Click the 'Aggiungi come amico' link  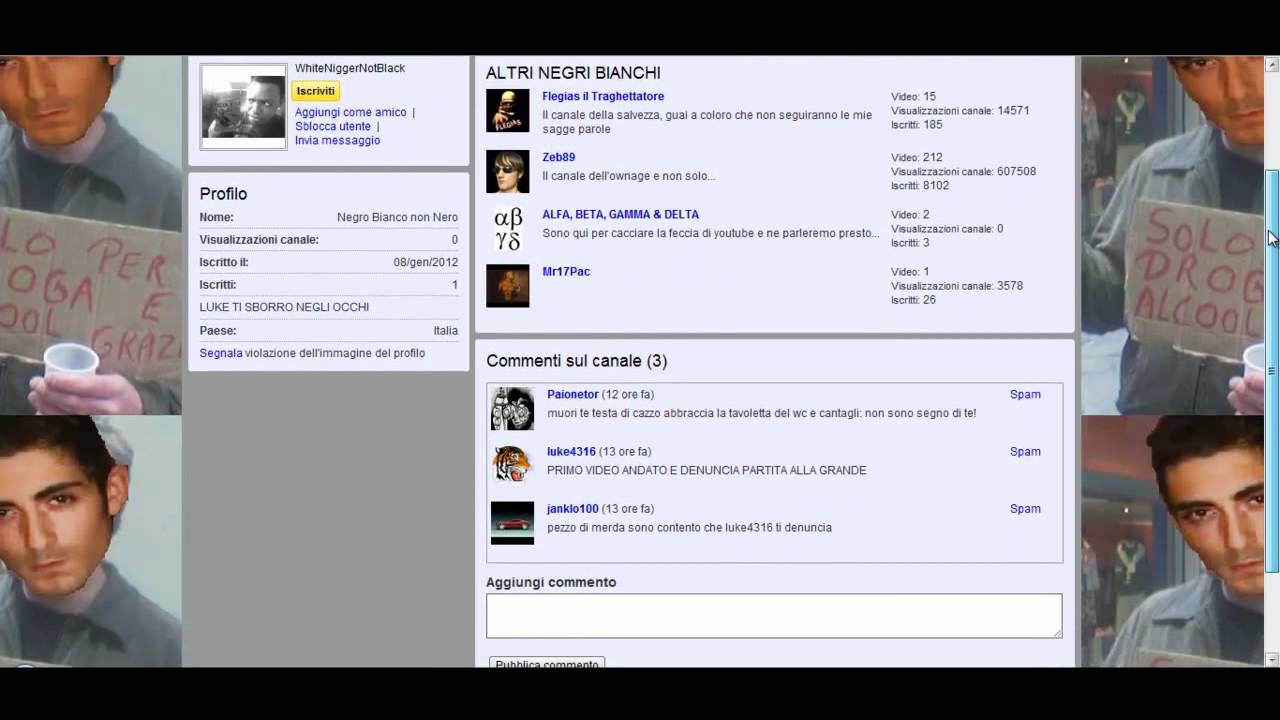coord(350,113)
